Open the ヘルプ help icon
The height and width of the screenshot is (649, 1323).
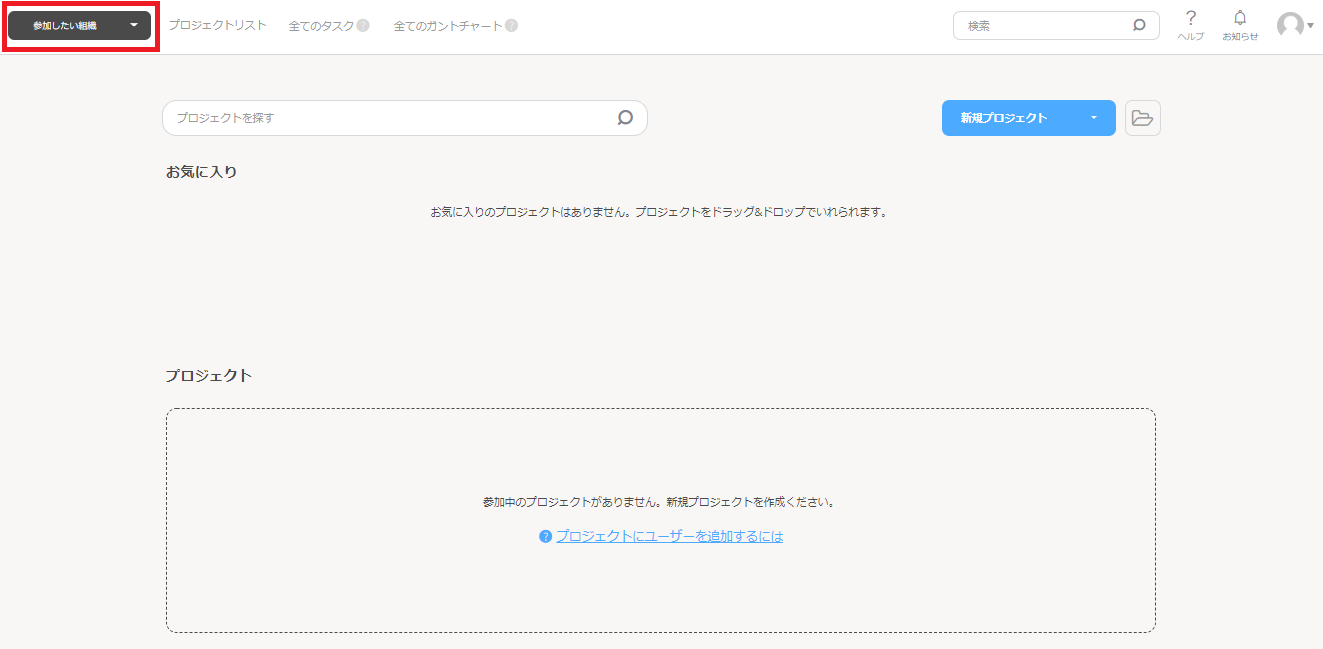(x=1190, y=24)
